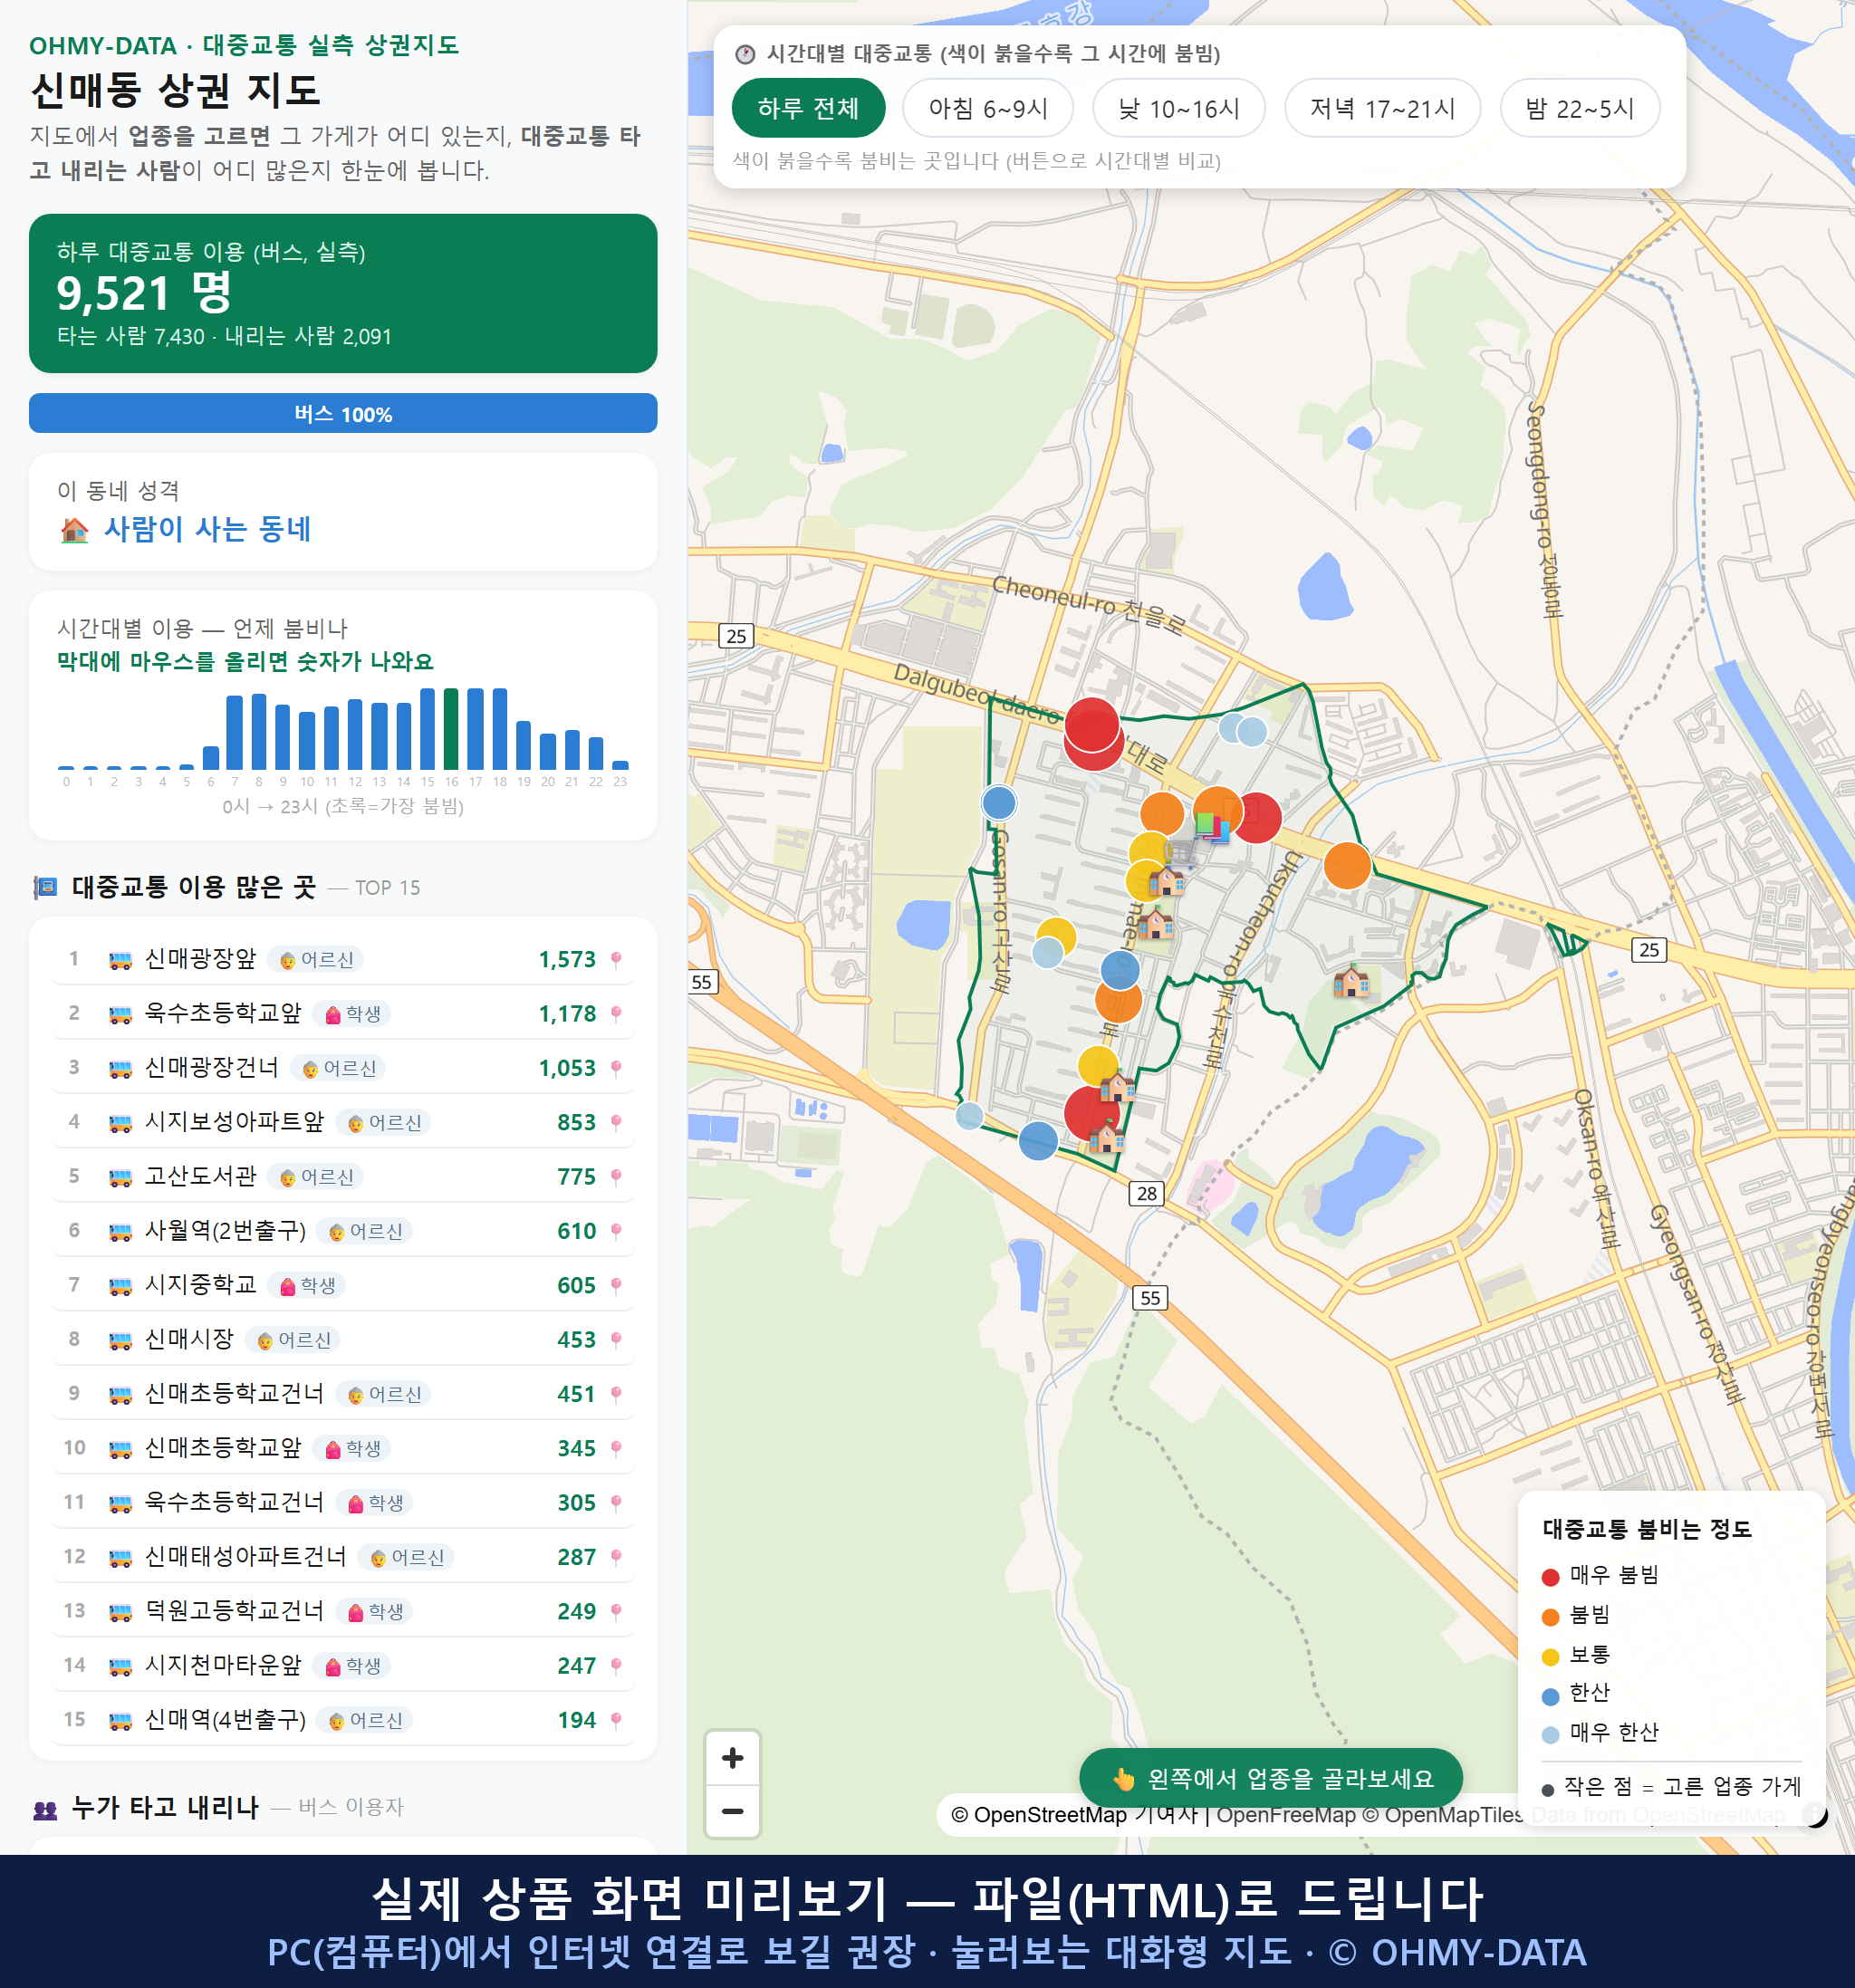Click the 1,053 count value
The height and width of the screenshot is (1988, 1855).
(567, 1068)
